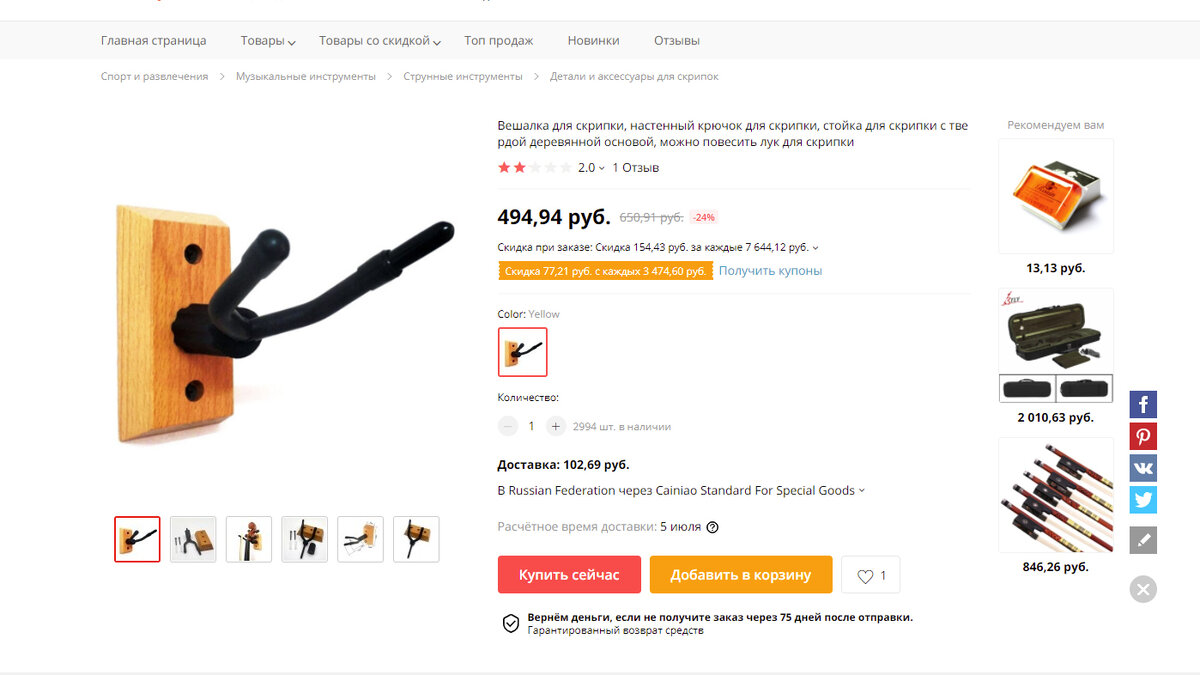Screen dimensions: 1200x675
Task: Select the Yellow color option
Action: [522, 352]
